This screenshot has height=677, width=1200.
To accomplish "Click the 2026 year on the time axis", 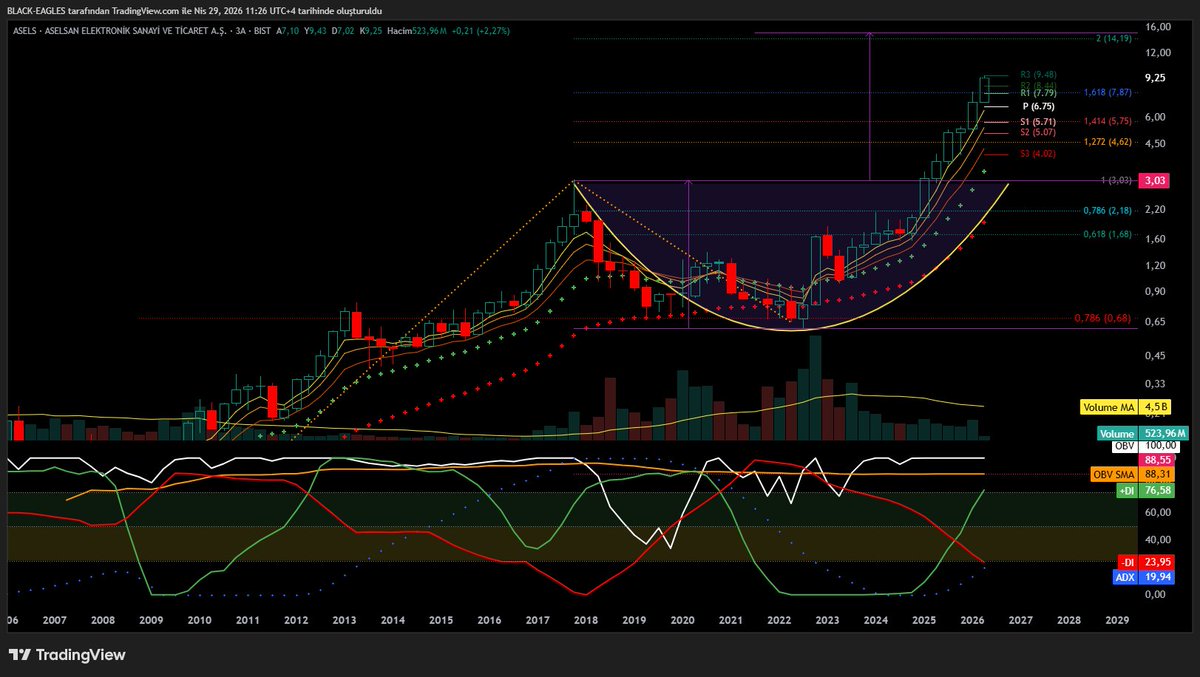I will (971, 621).
